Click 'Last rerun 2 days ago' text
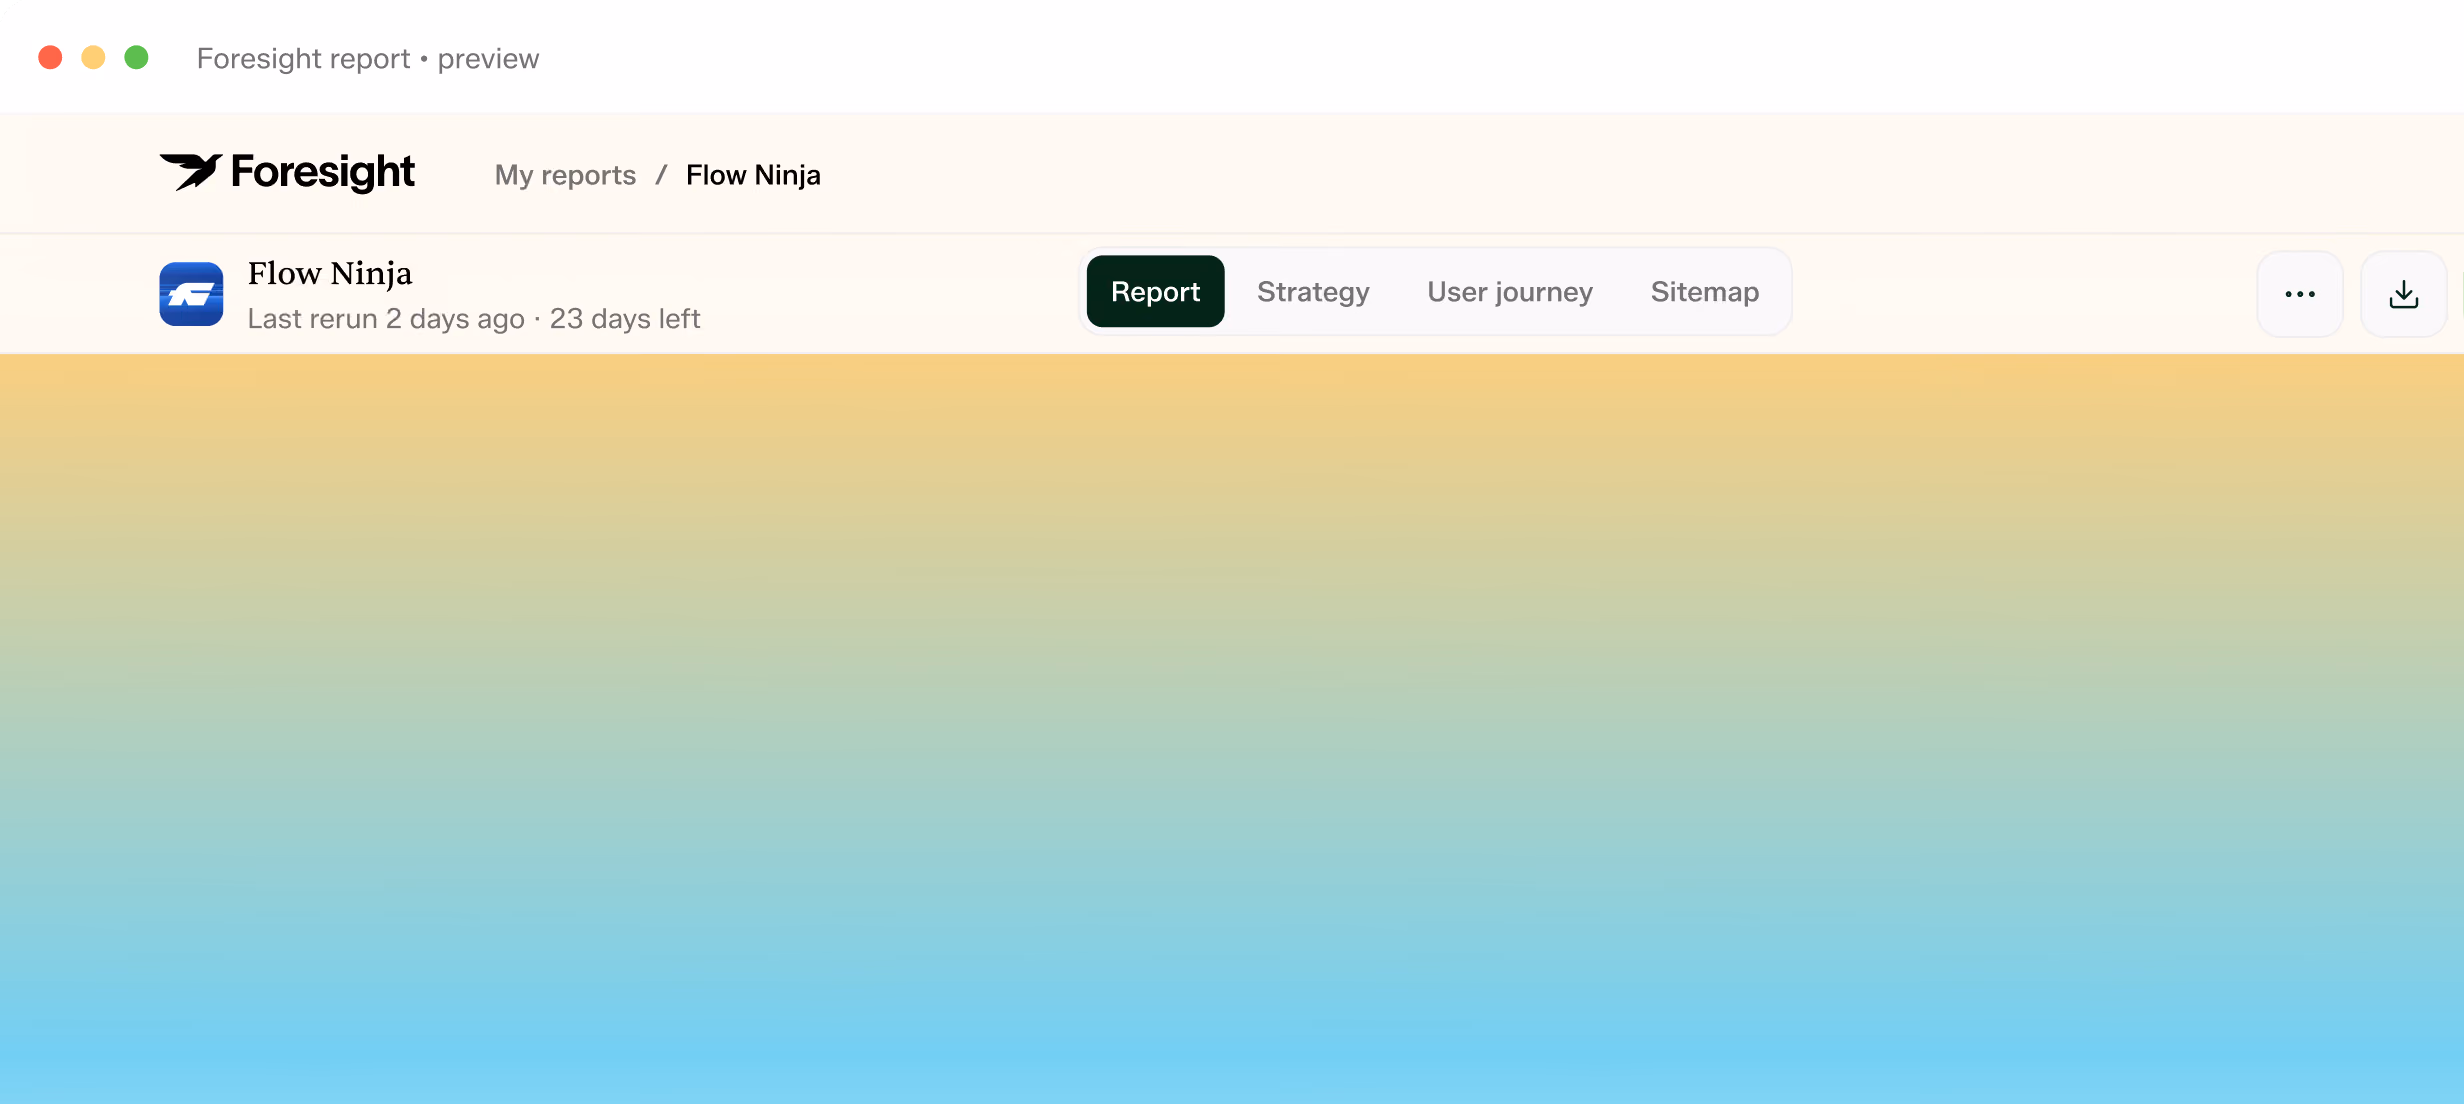 point(386,319)
